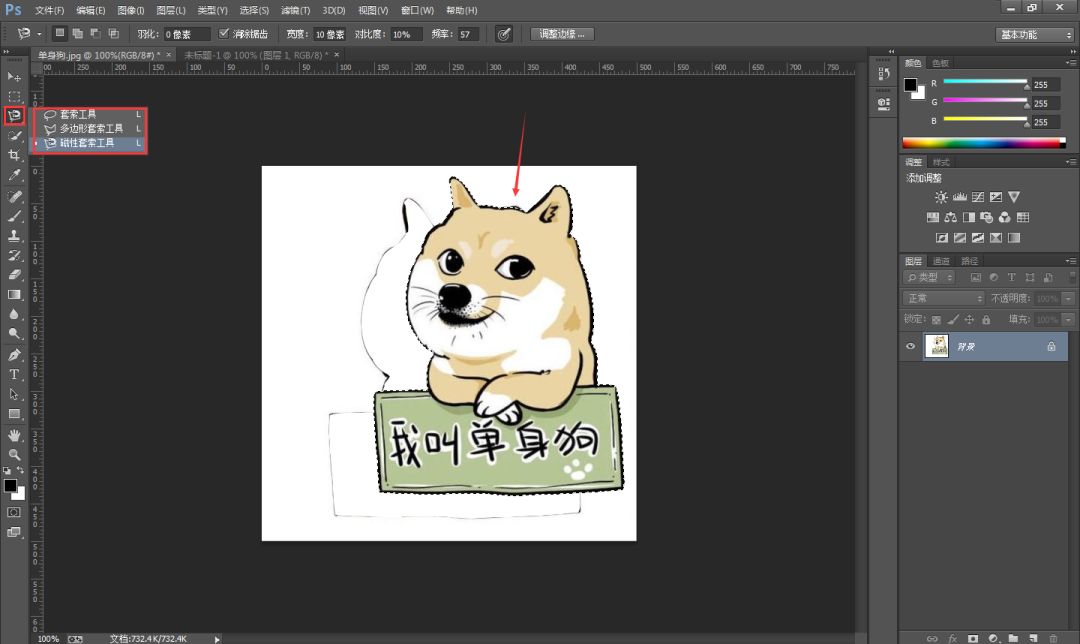Screen dimensions: 1080x644
Task: Select the Eraser tool
Action: click(14, 275)
